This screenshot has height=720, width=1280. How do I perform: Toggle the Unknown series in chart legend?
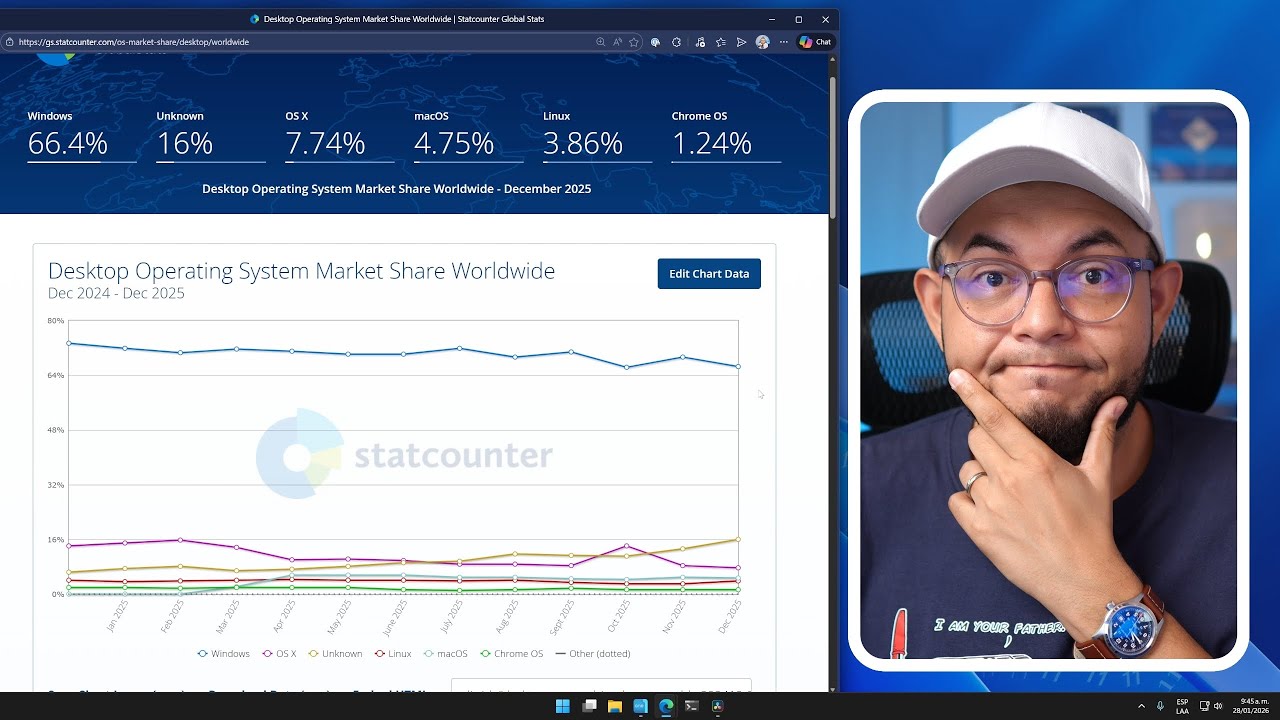[x=335, y=654]
